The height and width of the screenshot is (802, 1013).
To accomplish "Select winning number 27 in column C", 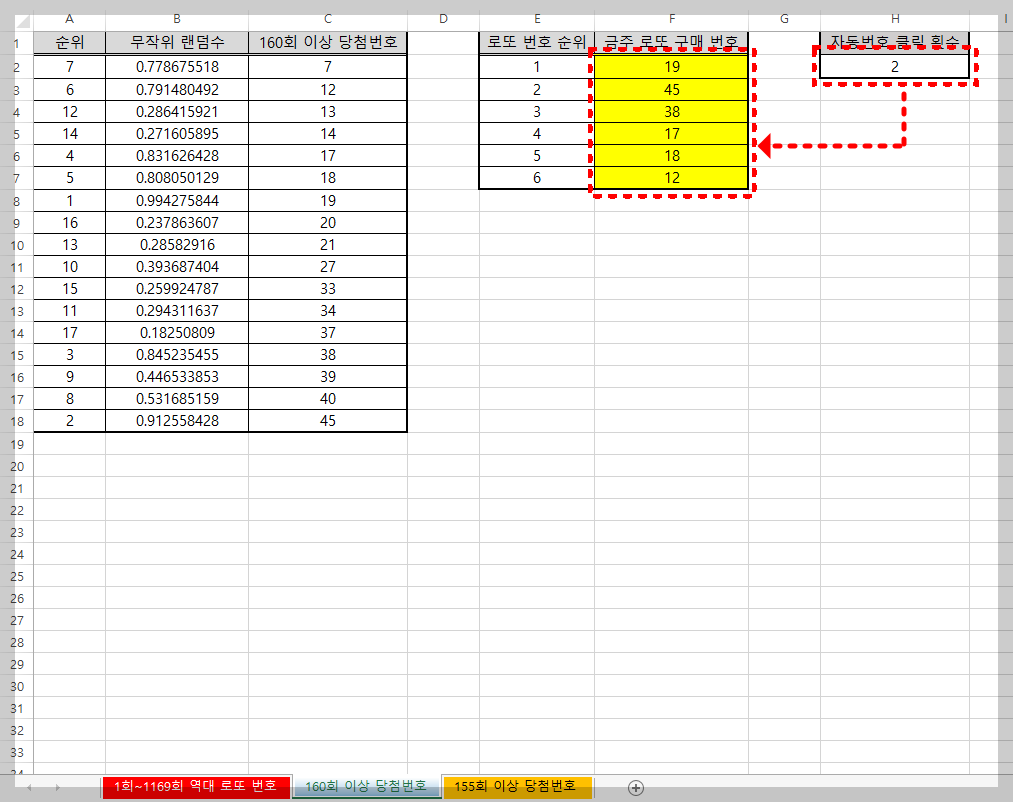I will (x=328, y=266).
